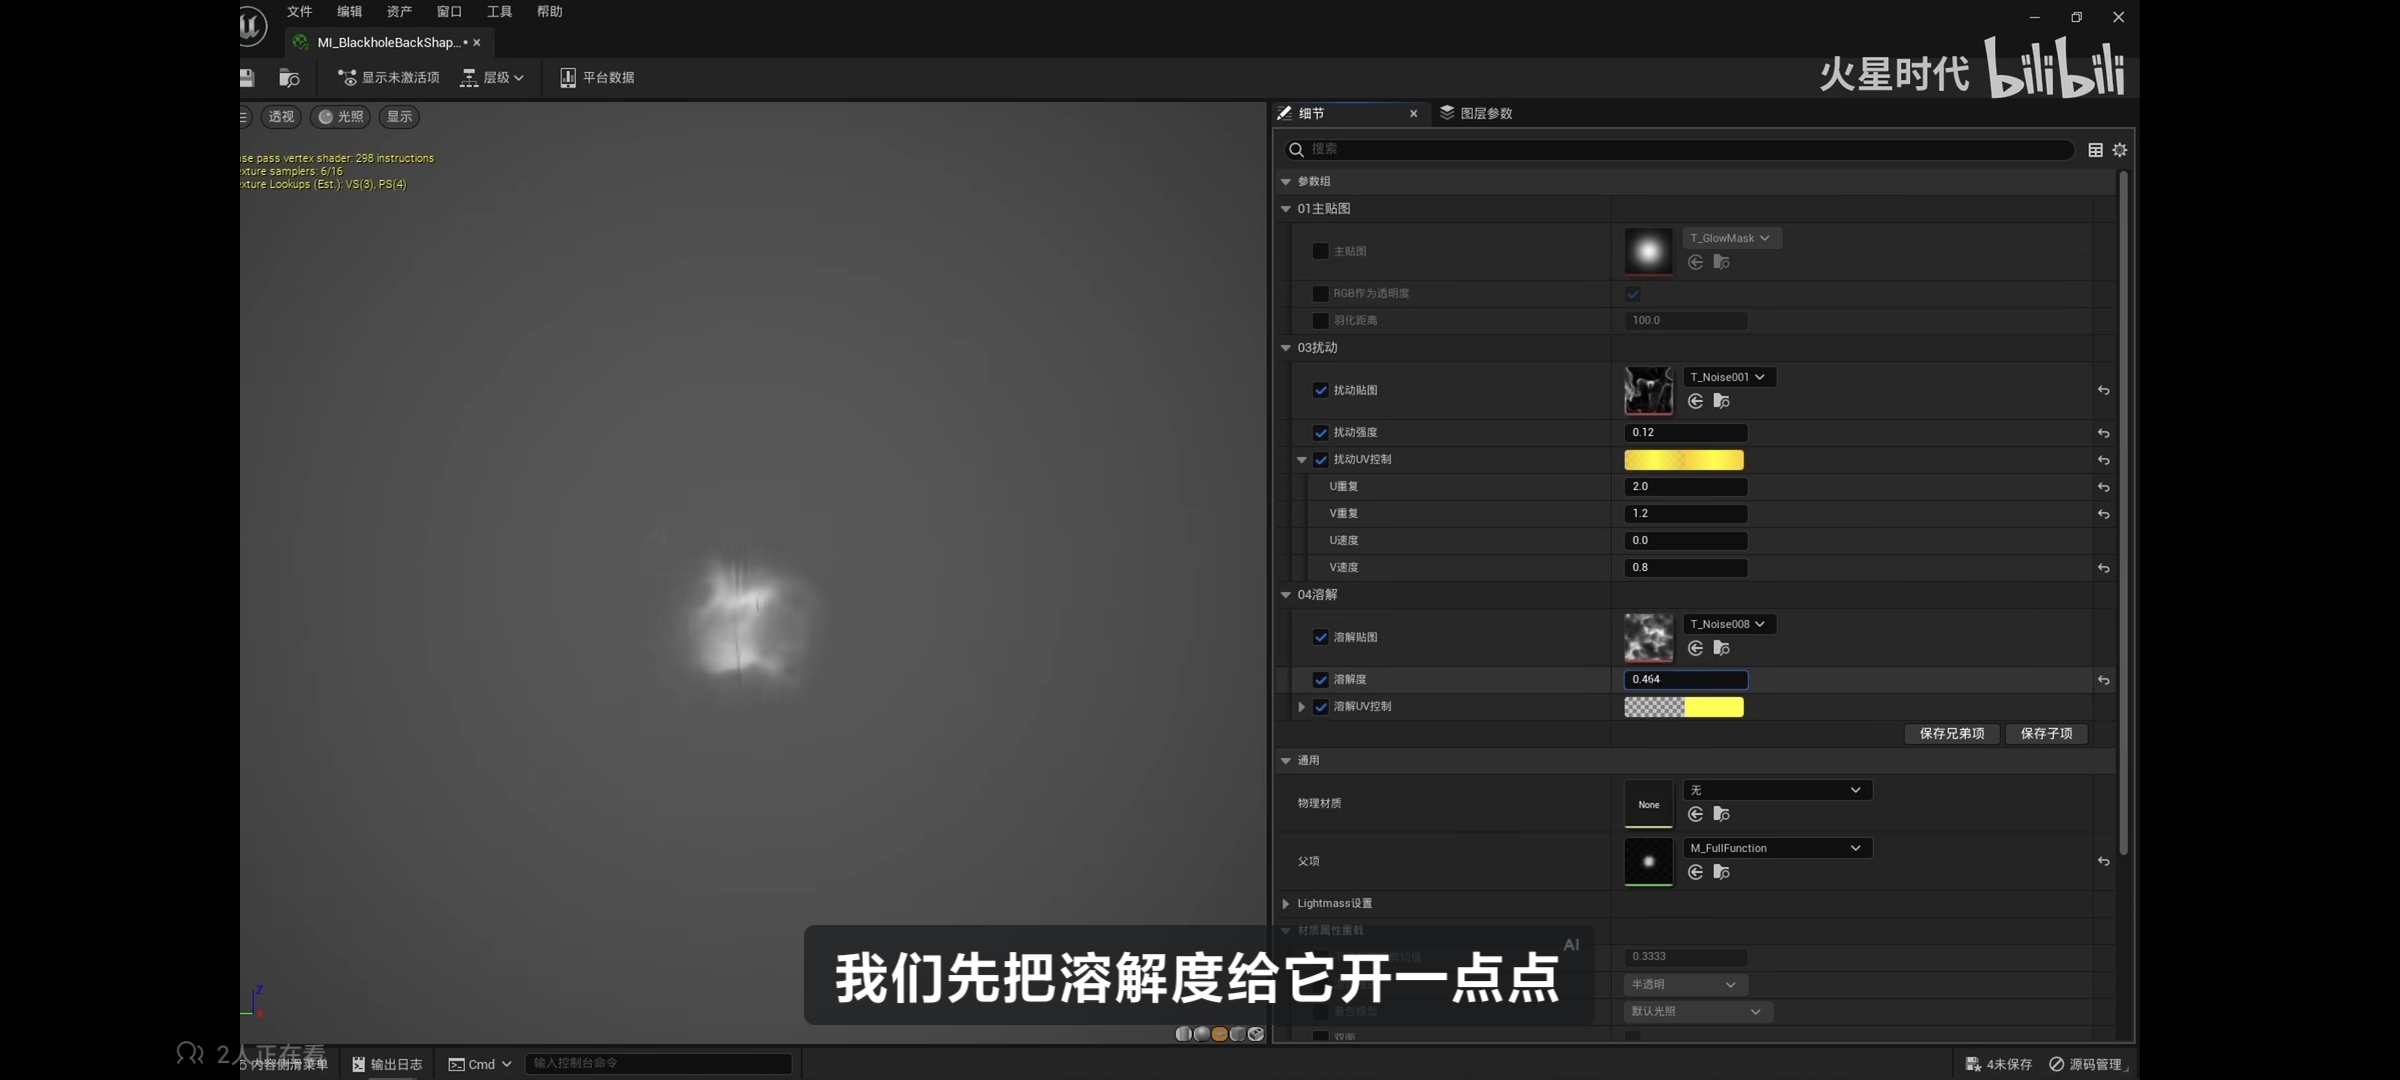Open the M_FullFunction parent dropdown

click(x=1777, y=848)
